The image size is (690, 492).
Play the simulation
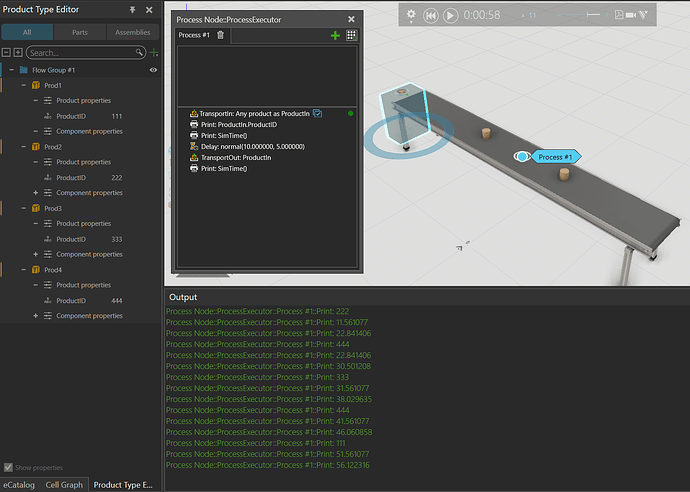coord(450,16)
